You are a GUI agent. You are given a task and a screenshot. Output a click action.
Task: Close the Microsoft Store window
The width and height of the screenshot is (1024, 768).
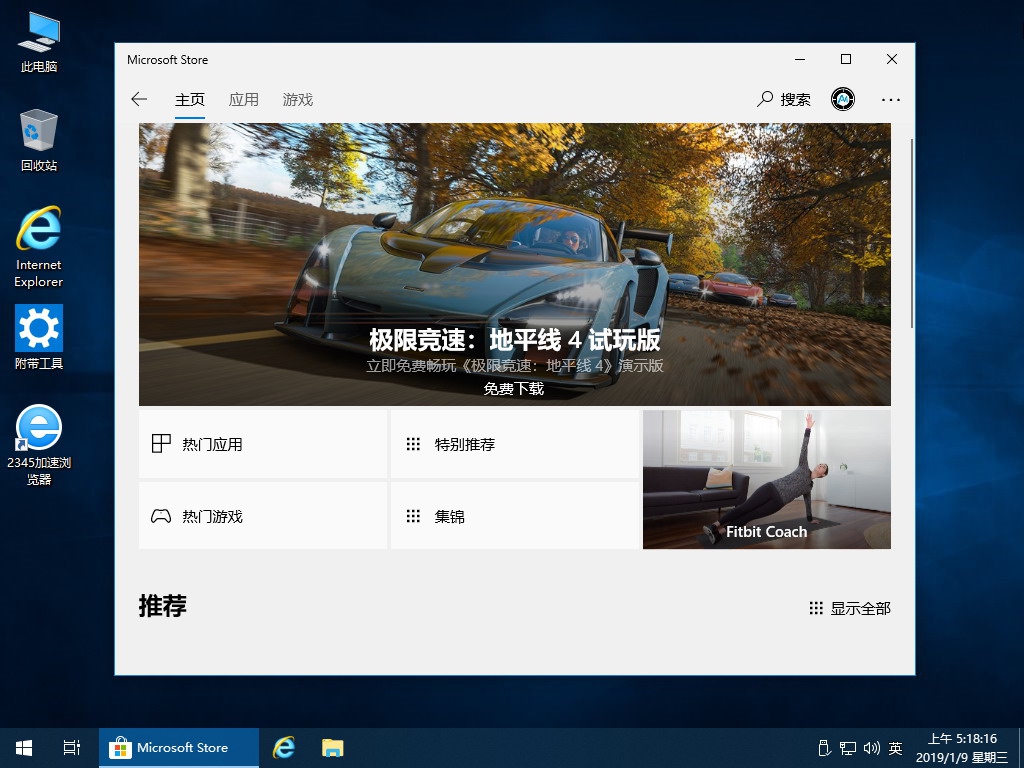[x=892, y=59]
